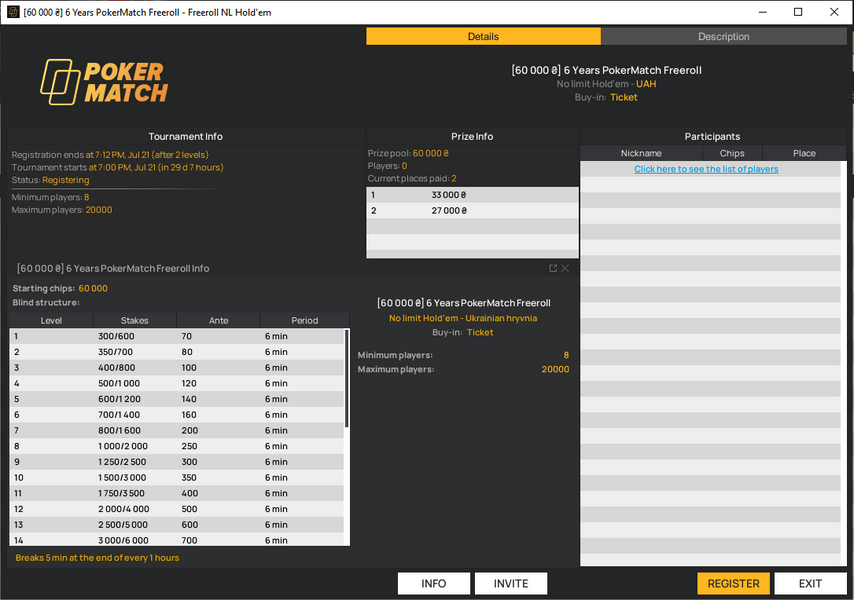The width and height of the screenshot is (854, 600).
Task: Select second place prize row 27 000
Action: 472,211
